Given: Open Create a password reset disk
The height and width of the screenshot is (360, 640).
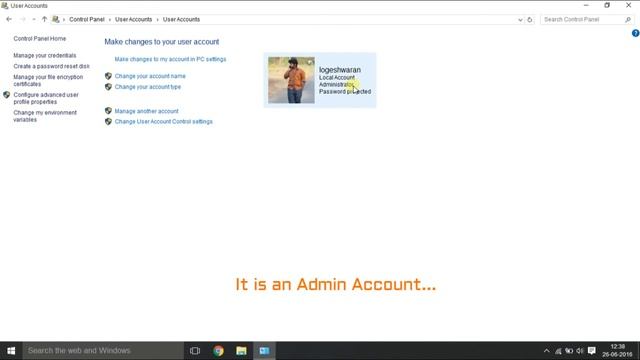Looking at the screenshot, I should [51, 66].
